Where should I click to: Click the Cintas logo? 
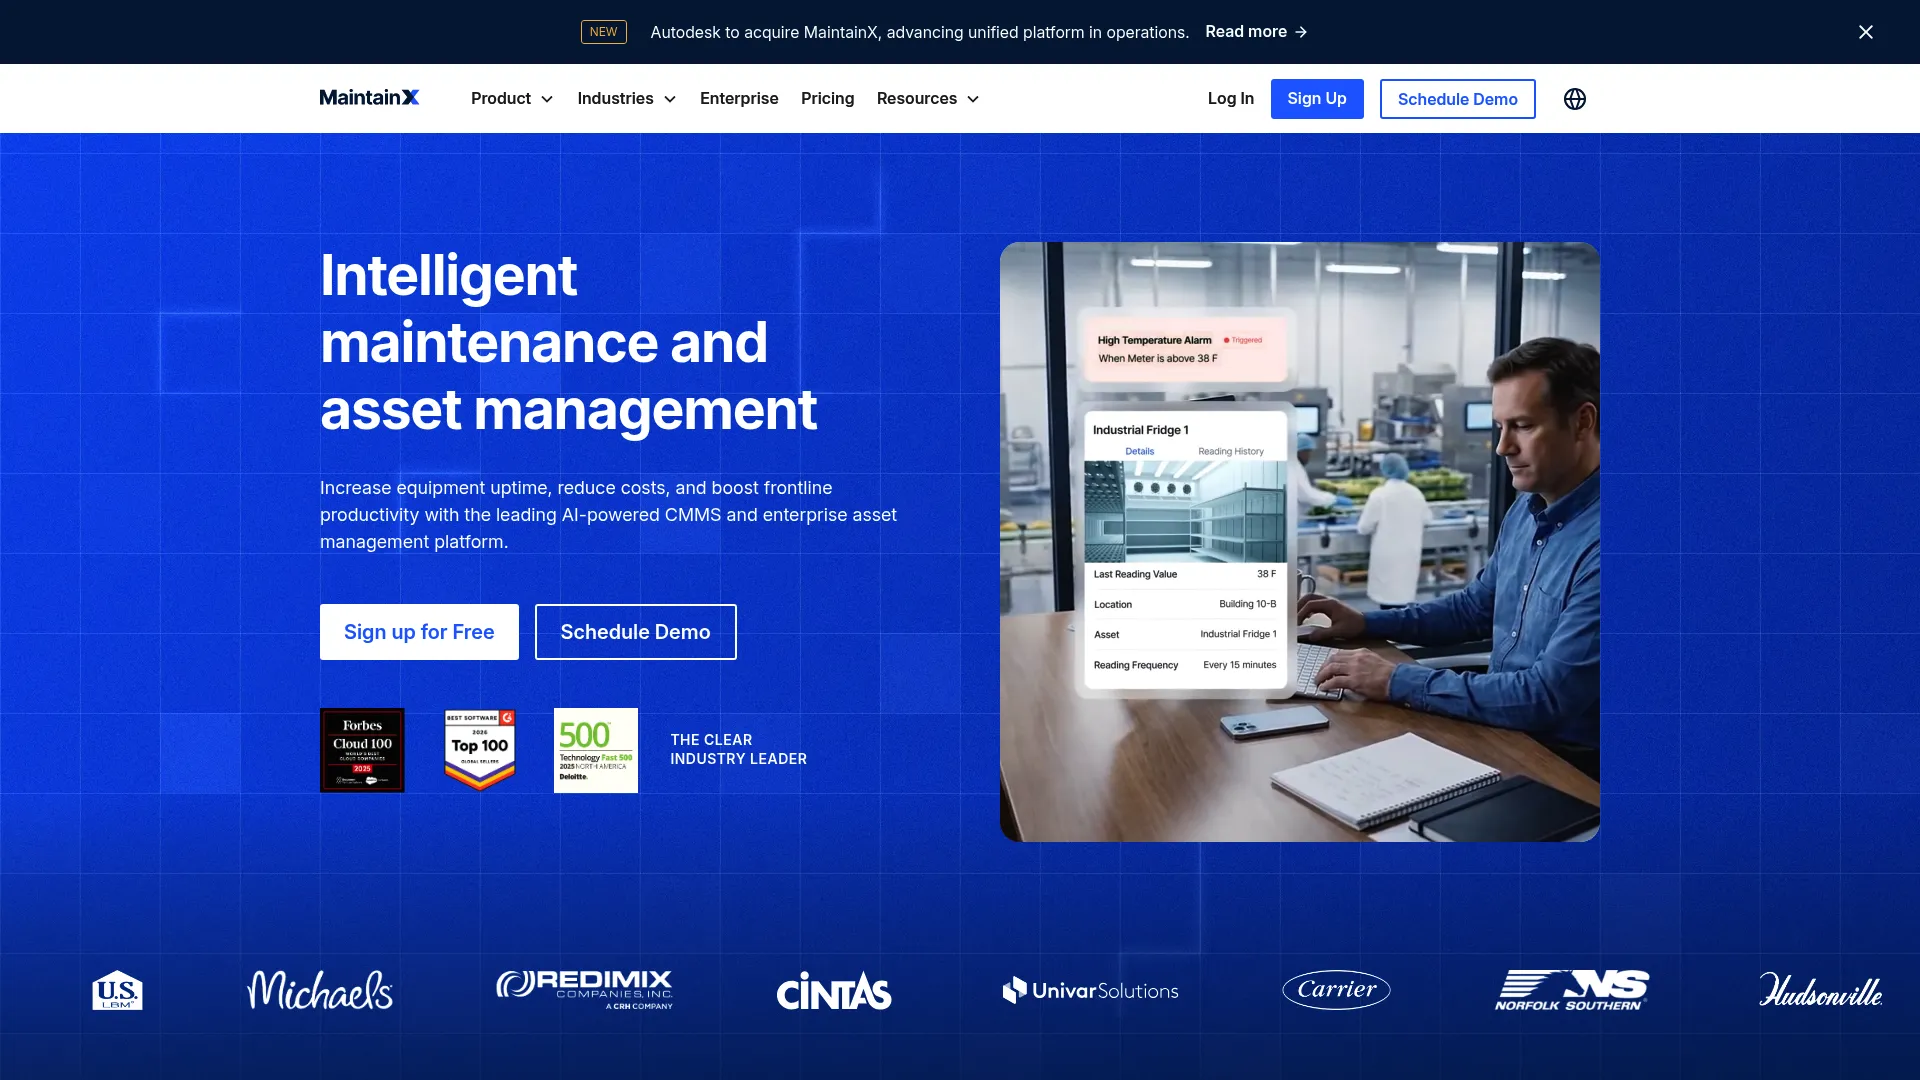[x=834, y=991]
